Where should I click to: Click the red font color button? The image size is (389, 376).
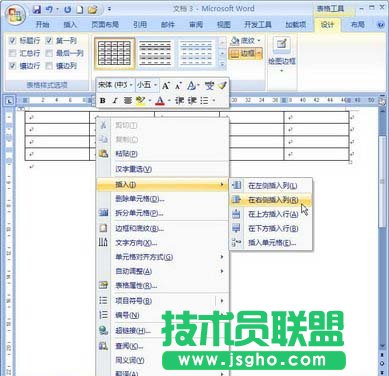[x=160, y=100]
